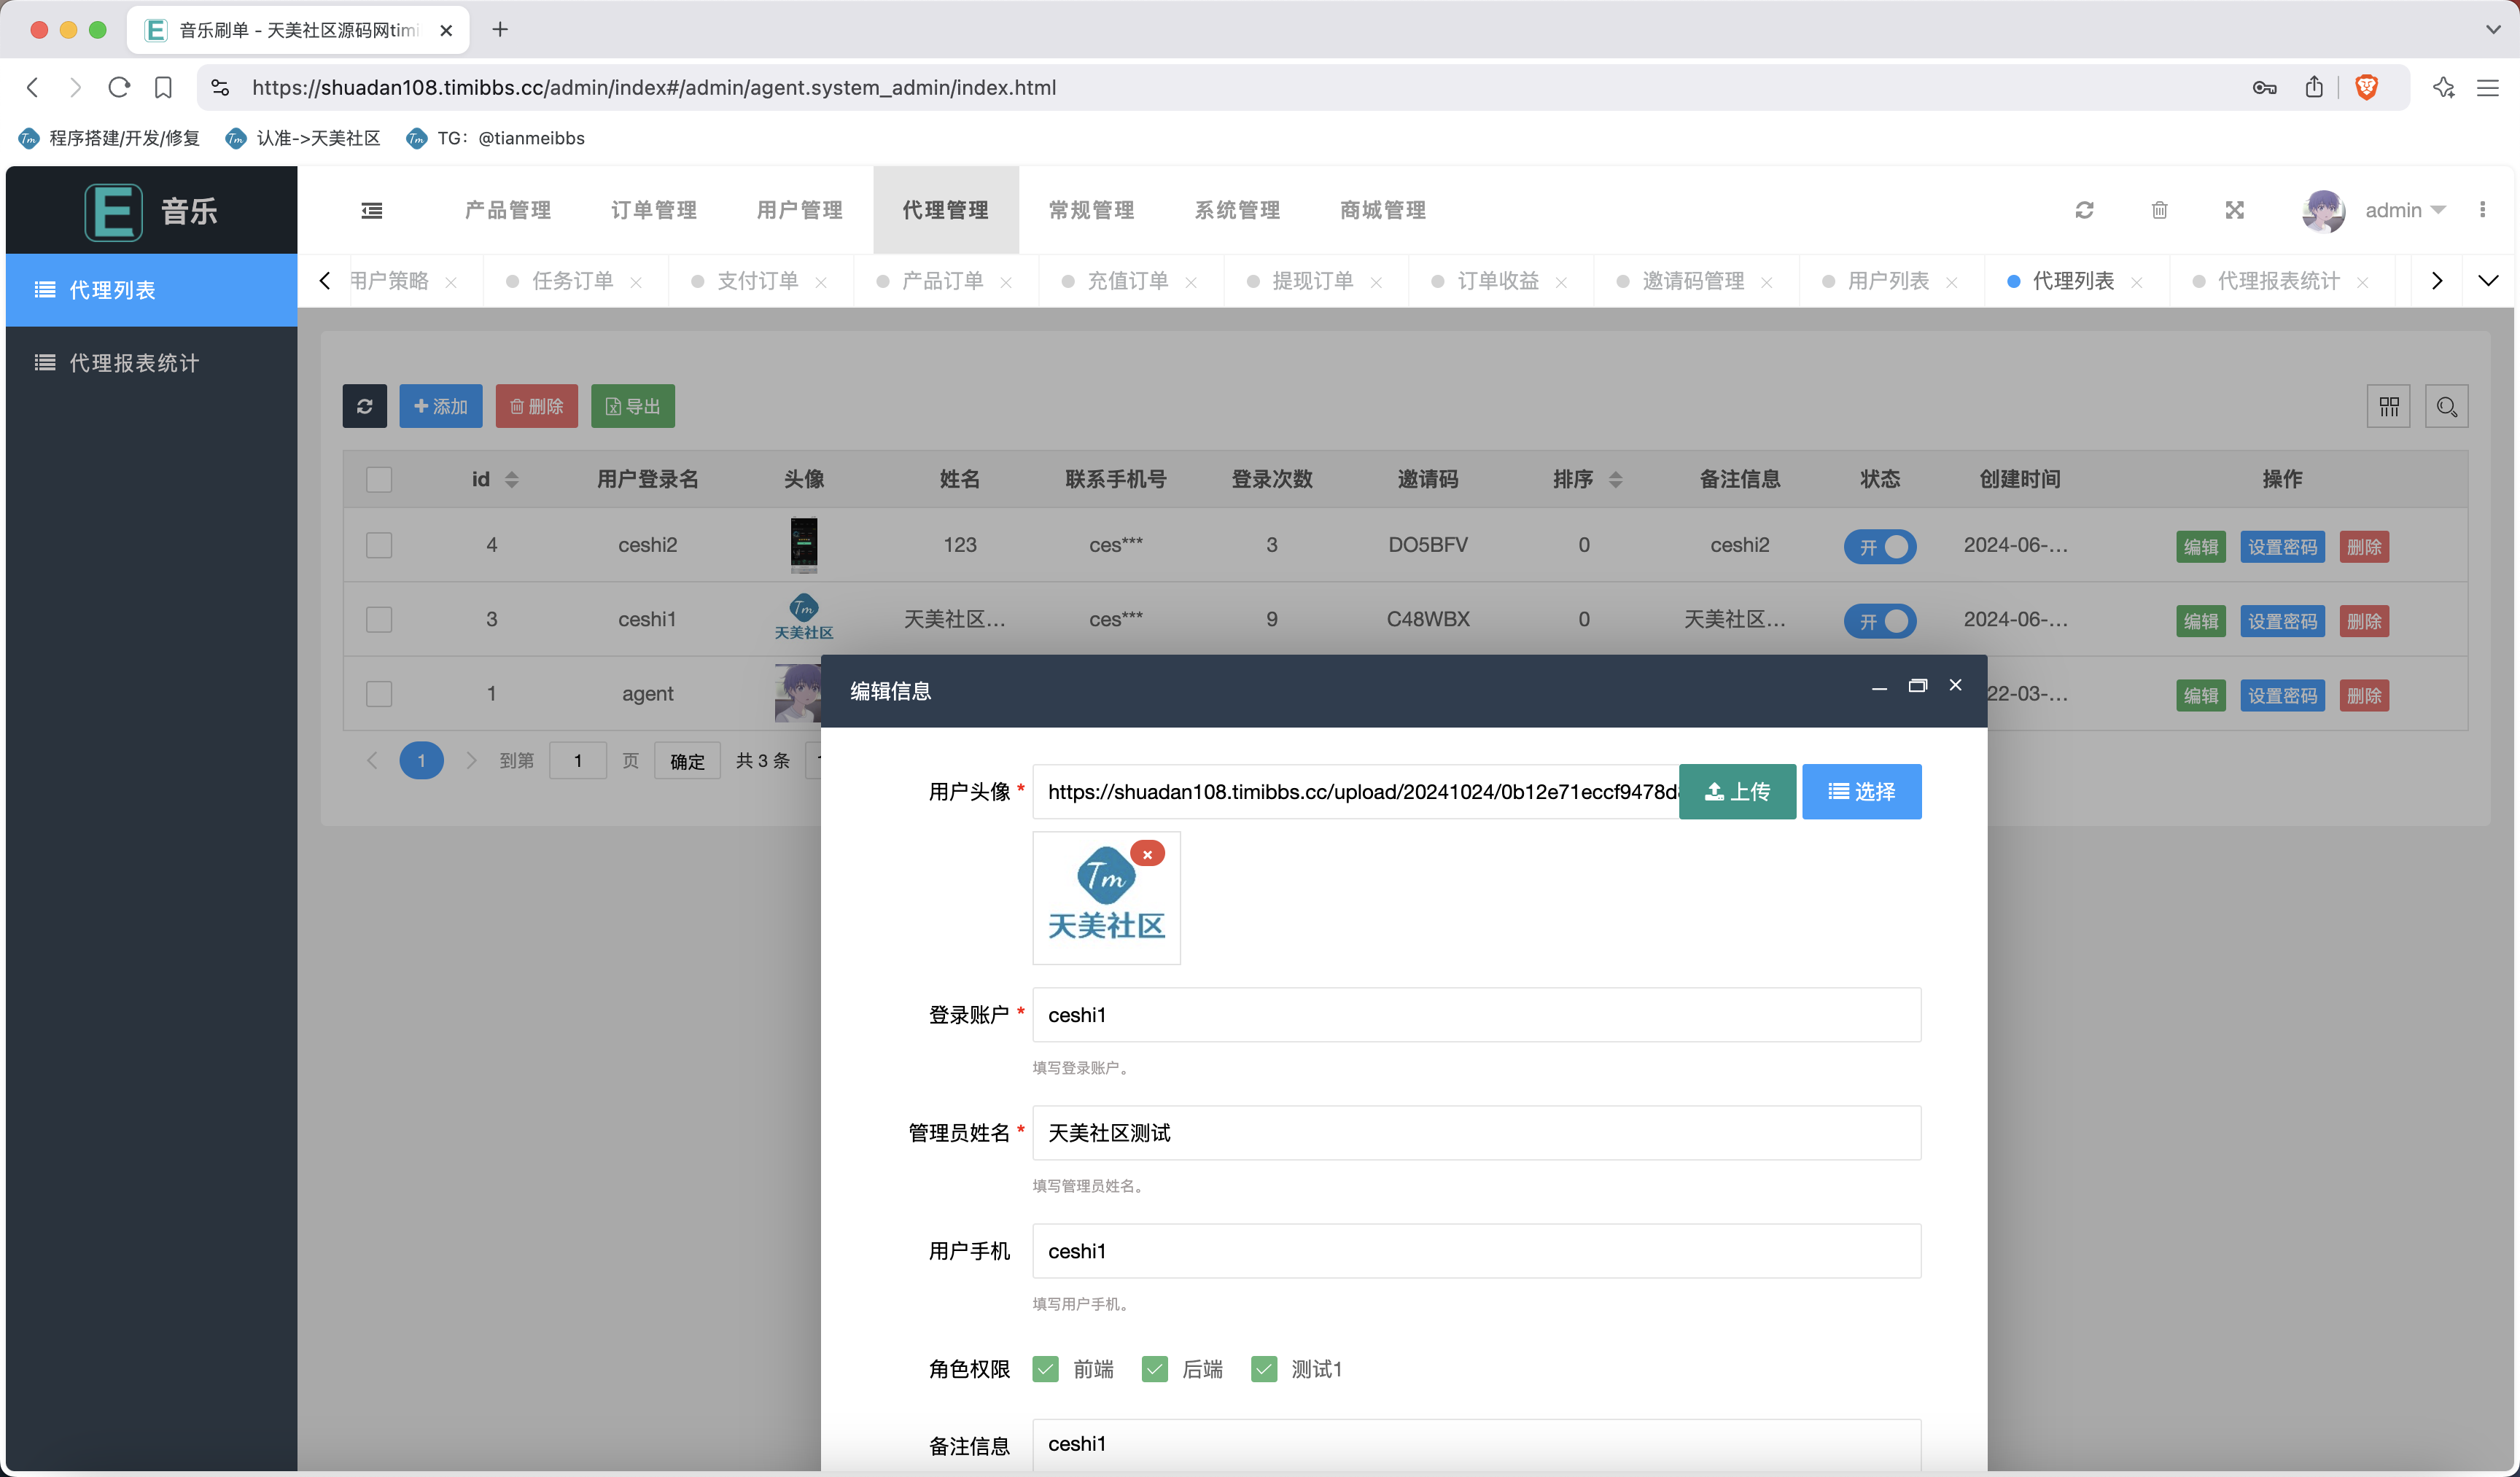The image size is (2520, 1477).
Task: Open the 订单管理 menu
Action: [654, 210]
